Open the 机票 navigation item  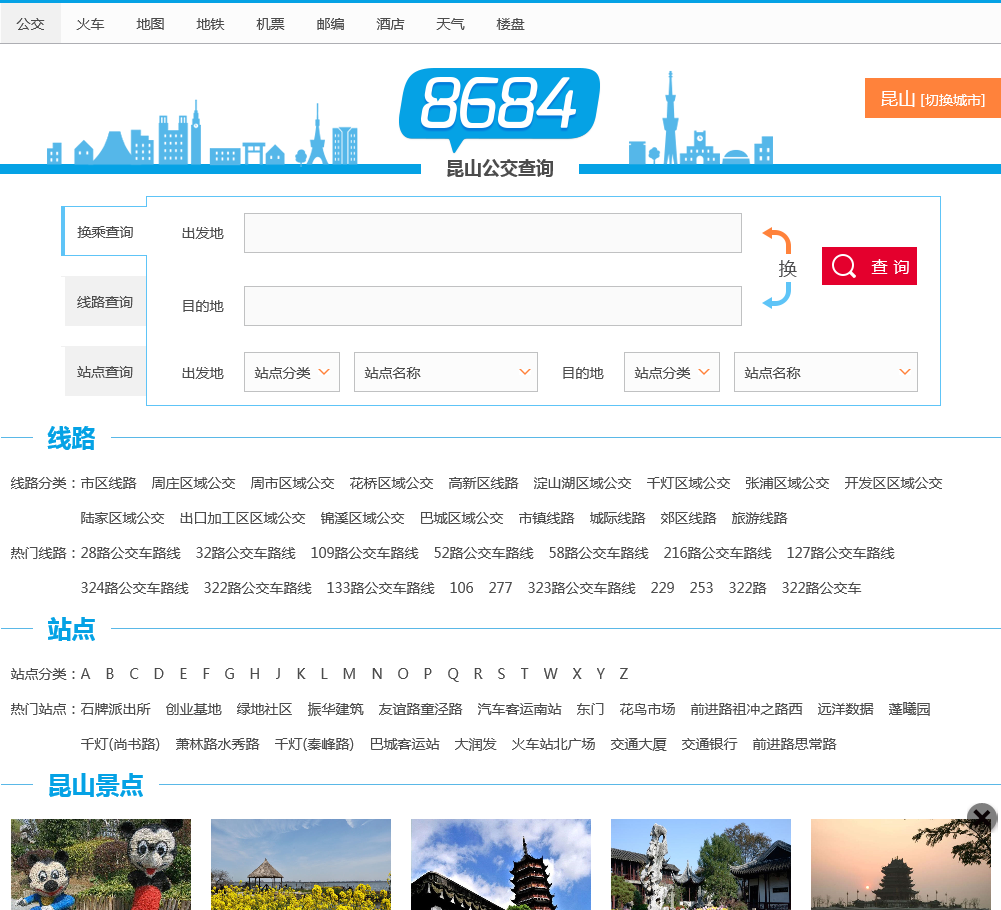tap(270, 24)
